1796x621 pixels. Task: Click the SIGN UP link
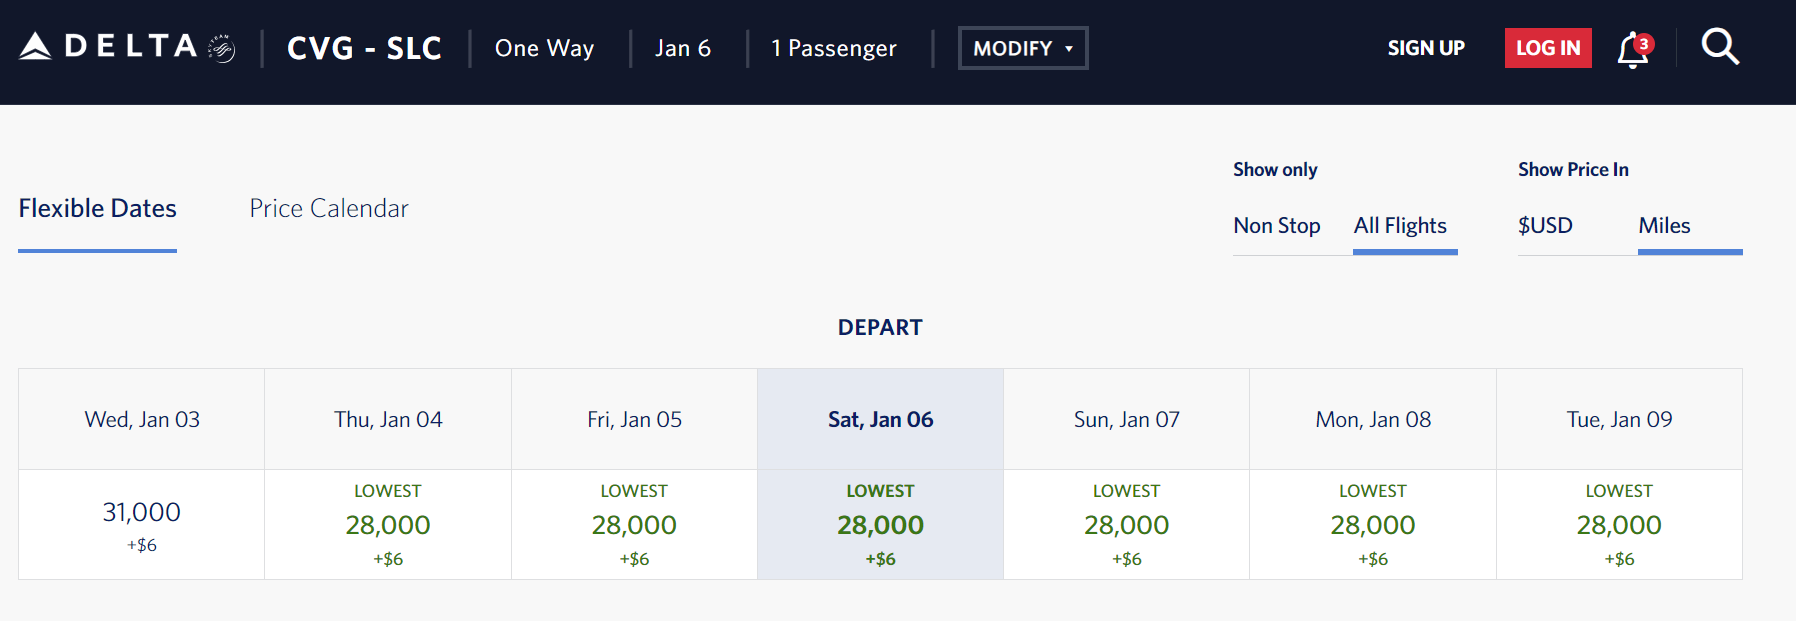[x=1425, y=48]
